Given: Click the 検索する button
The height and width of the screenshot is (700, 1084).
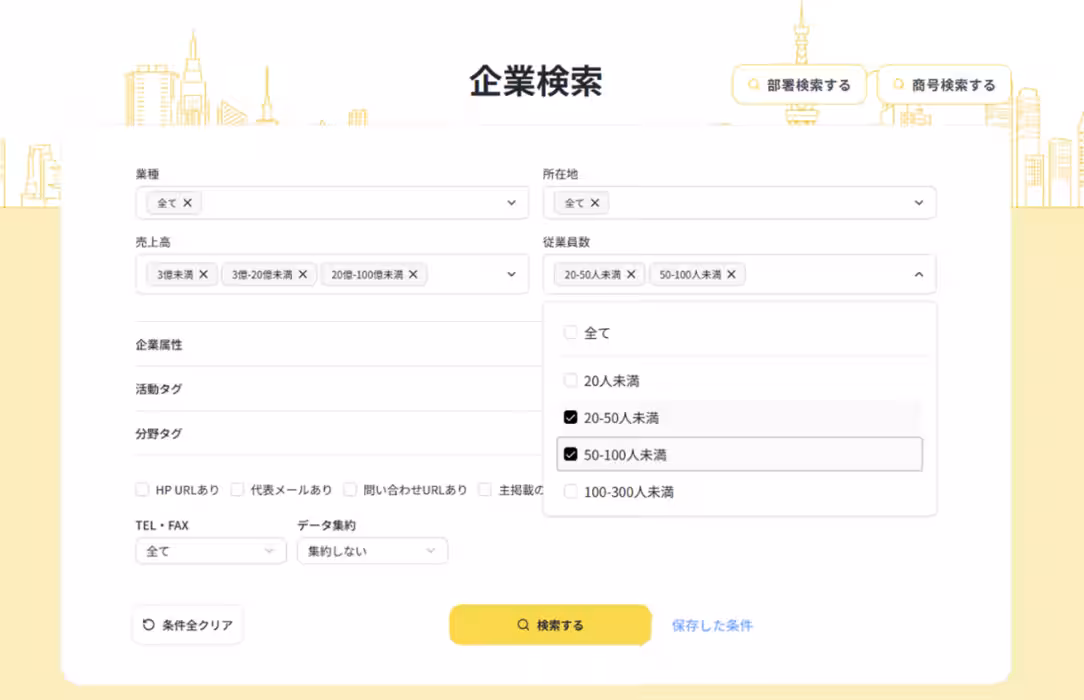Looking at the screenshot, I should click(549, 624).
